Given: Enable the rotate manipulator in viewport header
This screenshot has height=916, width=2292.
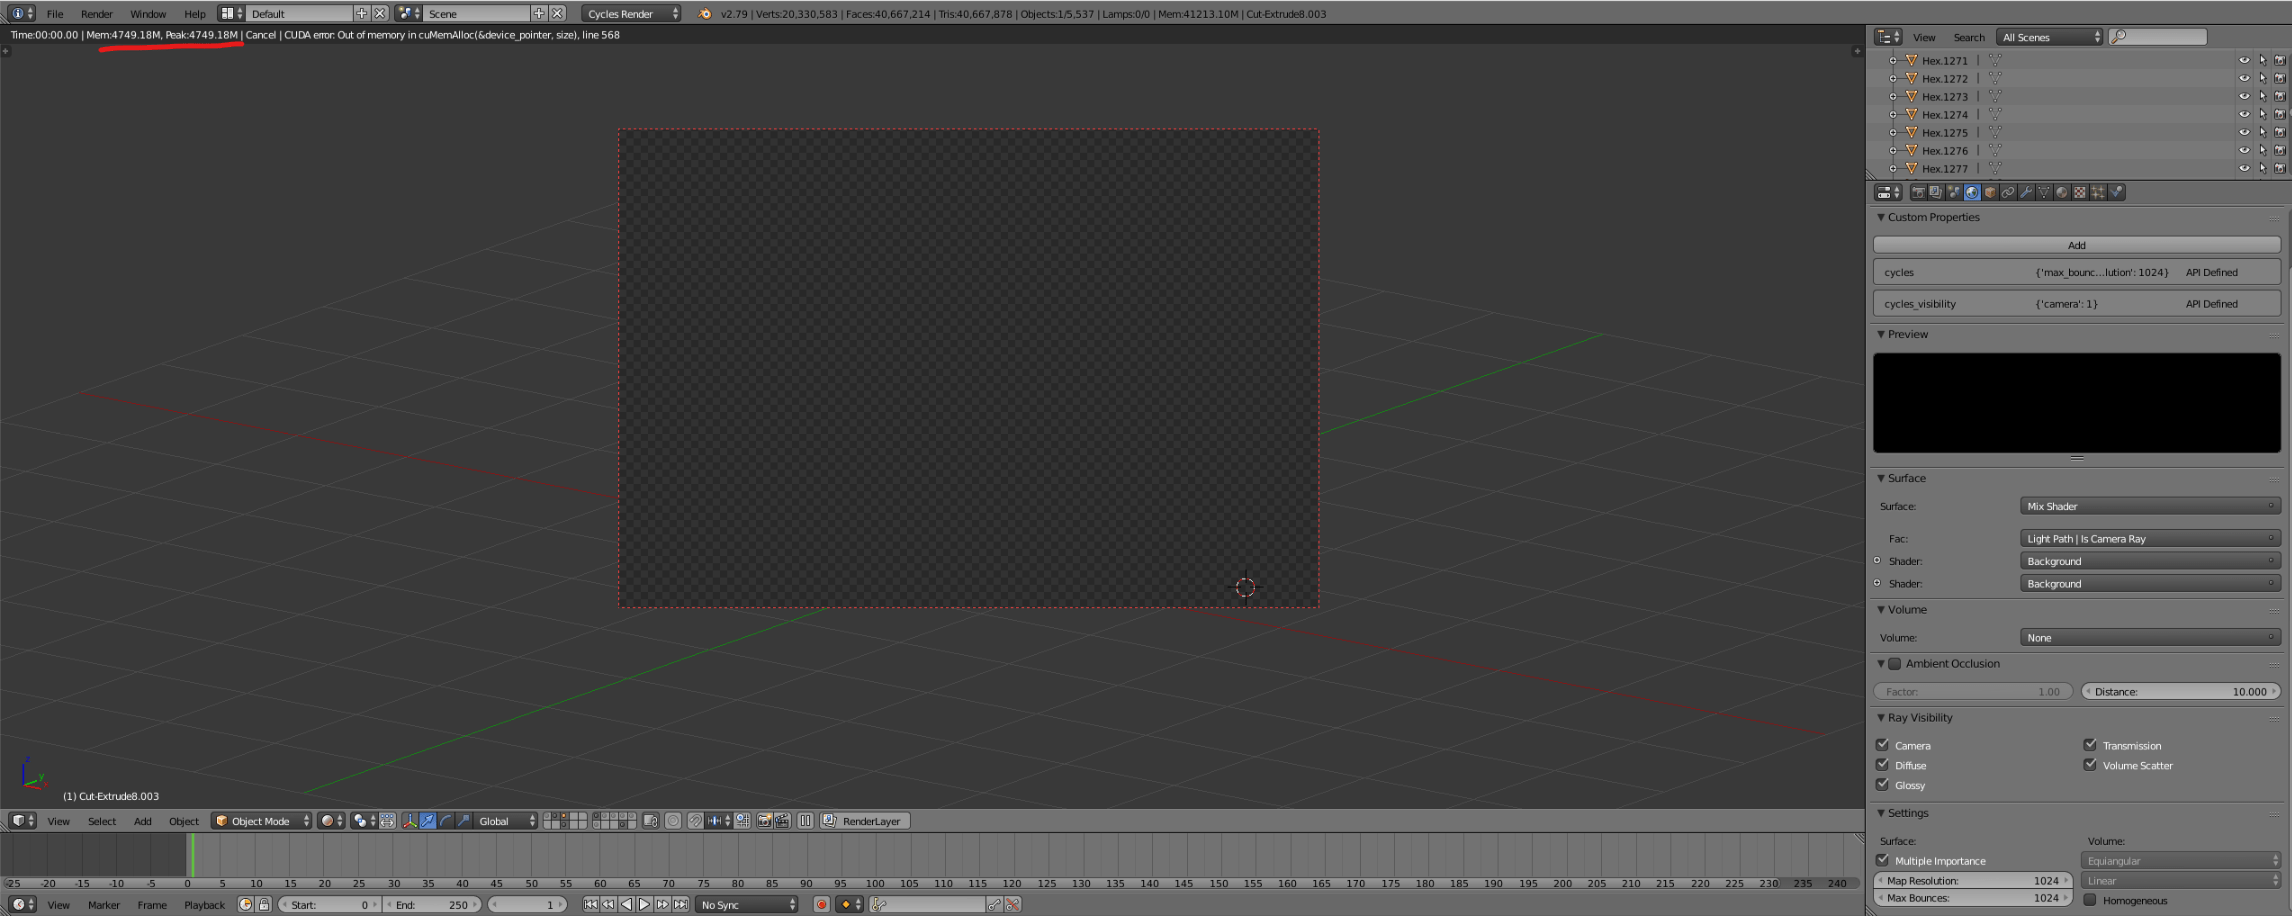Looking at the screenshot, I should (x=447, y=822).
